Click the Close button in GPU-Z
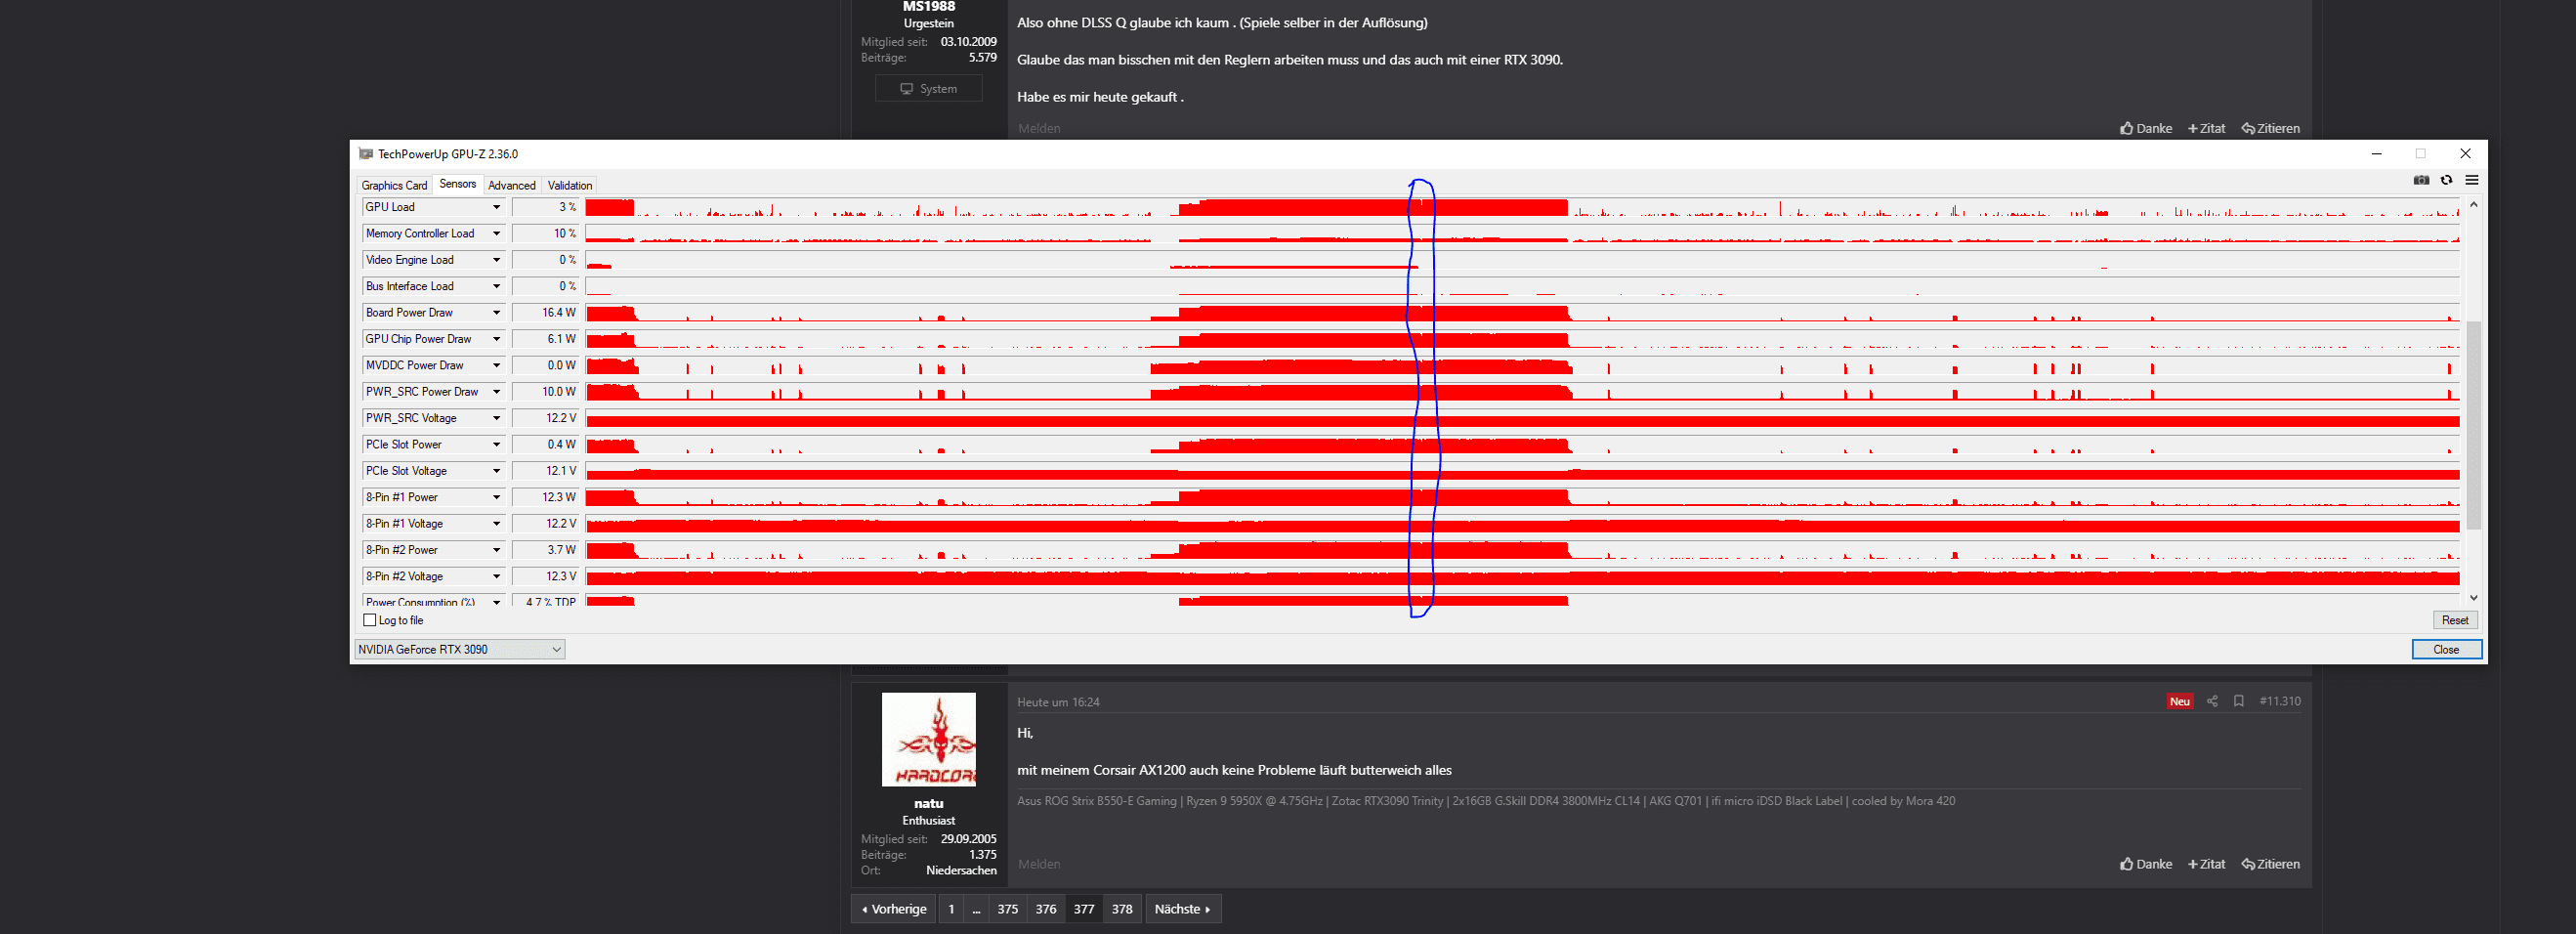The width and height of the screenshot is (2576, 934). [2446, 649]
